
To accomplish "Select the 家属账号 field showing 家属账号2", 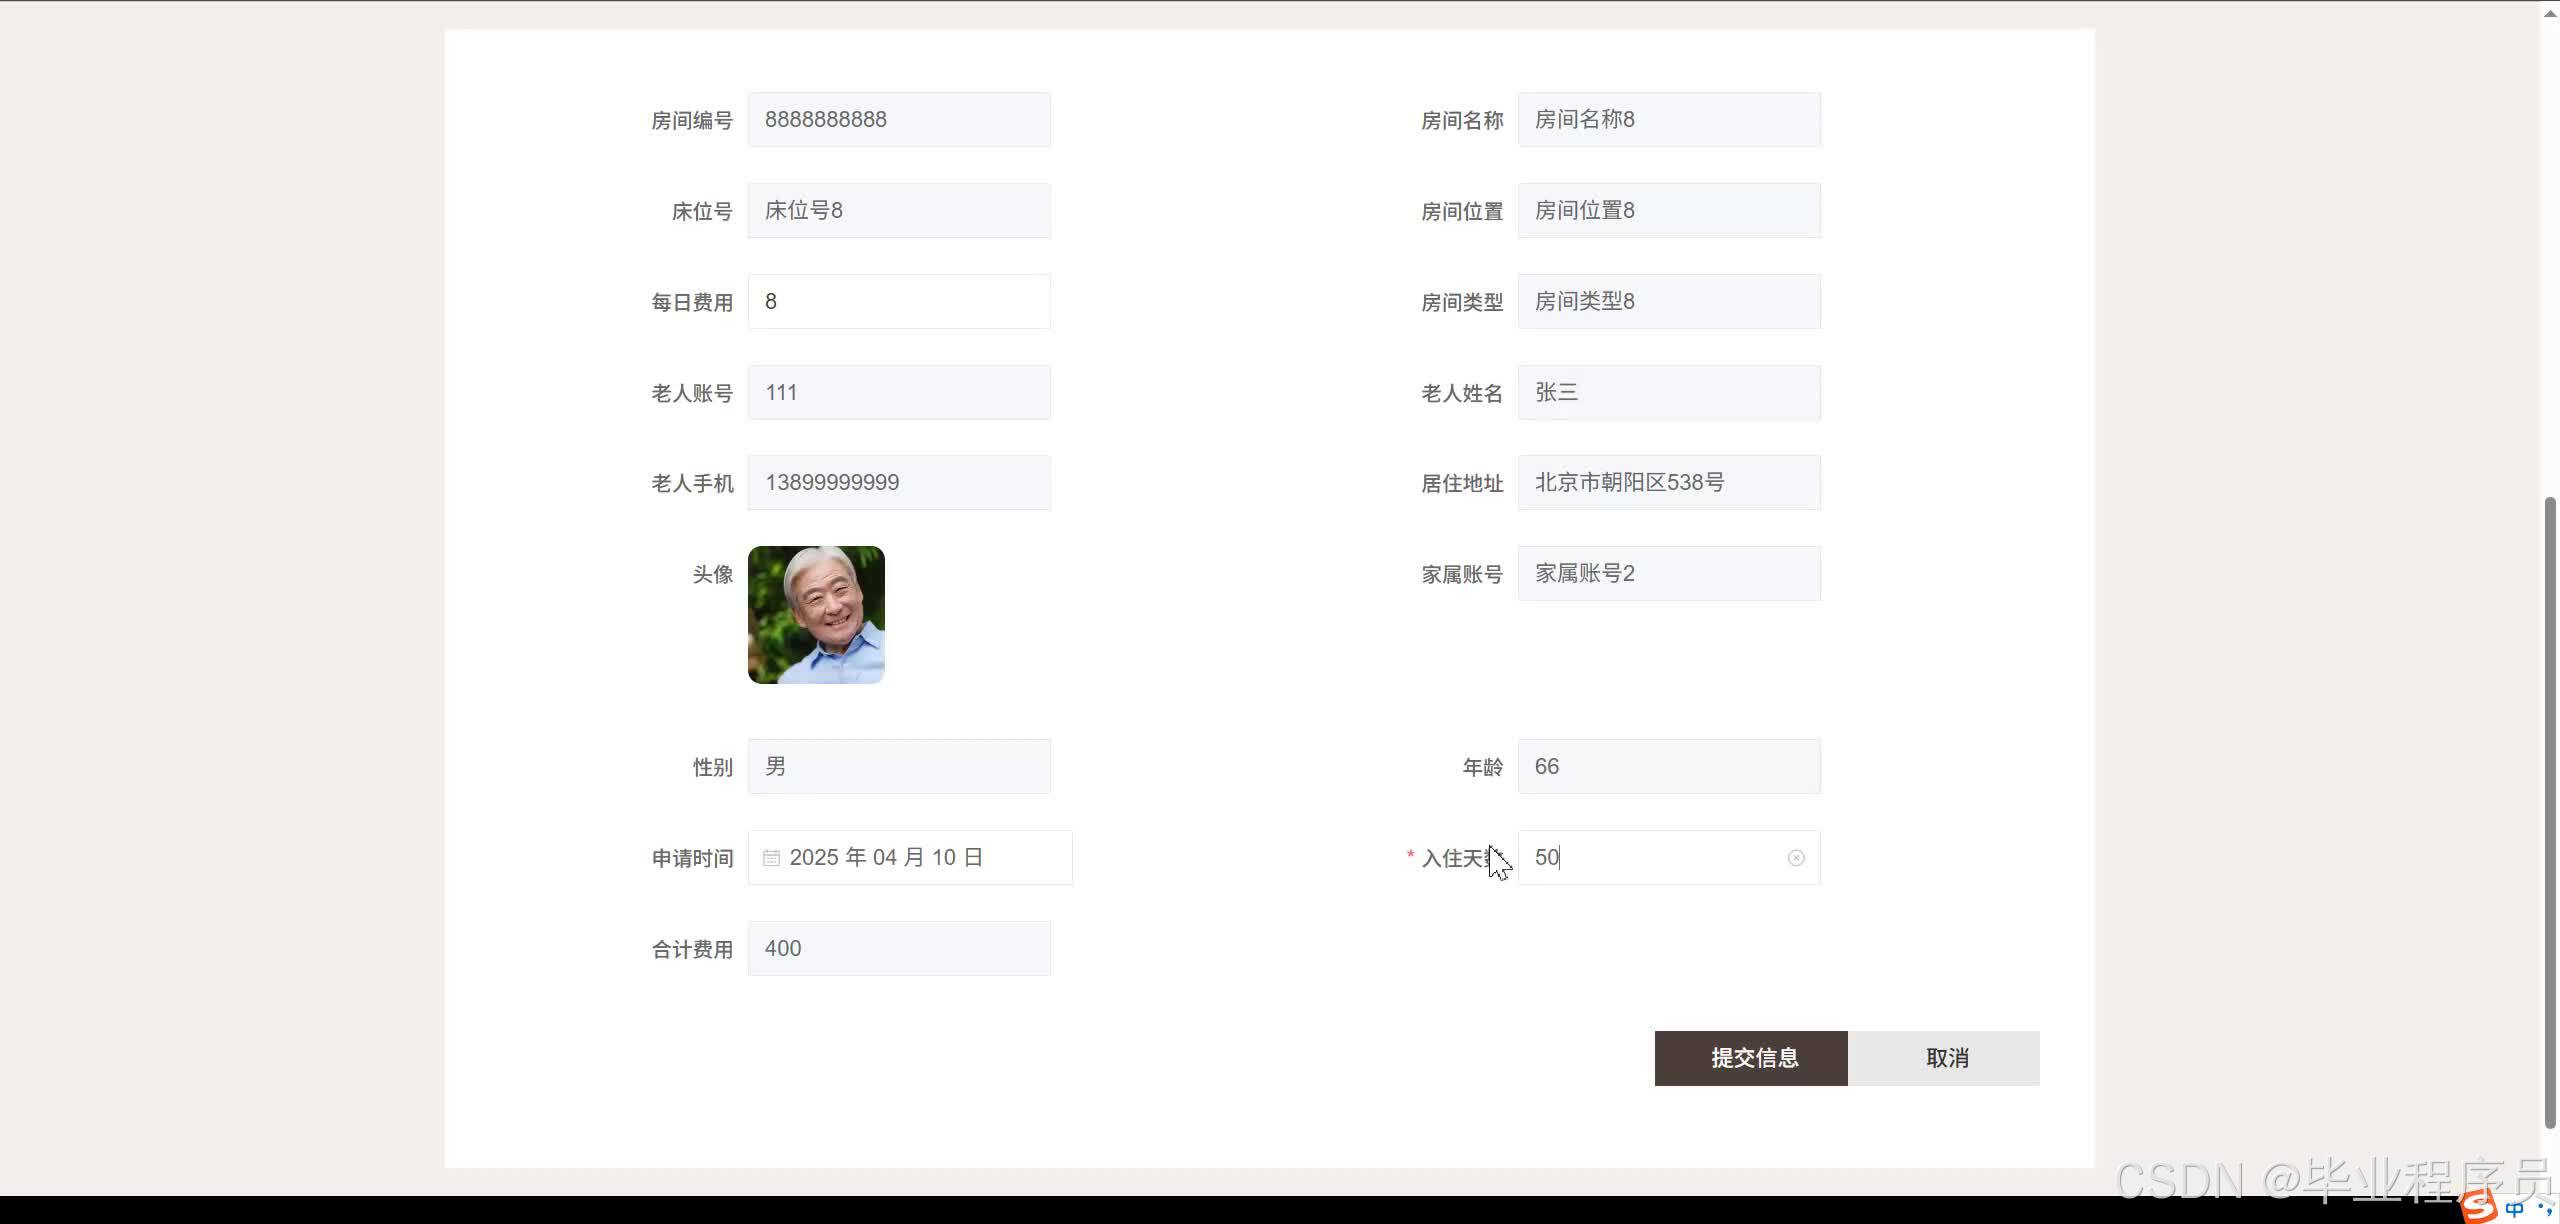I will click(1667, 572).
